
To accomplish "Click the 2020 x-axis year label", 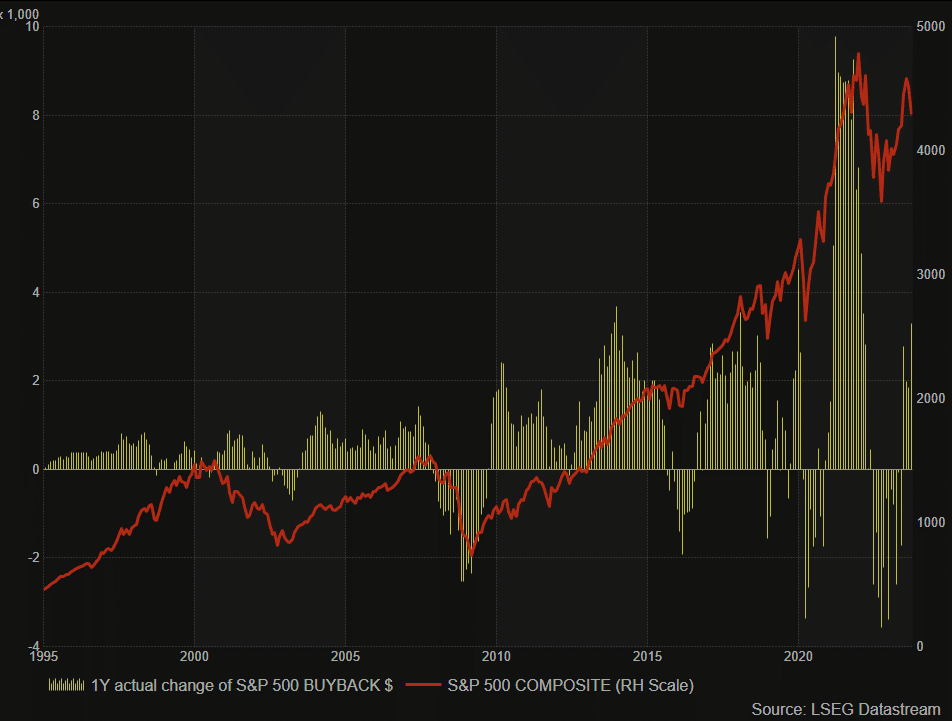I will pyautogui.click(x=799, y=656).
